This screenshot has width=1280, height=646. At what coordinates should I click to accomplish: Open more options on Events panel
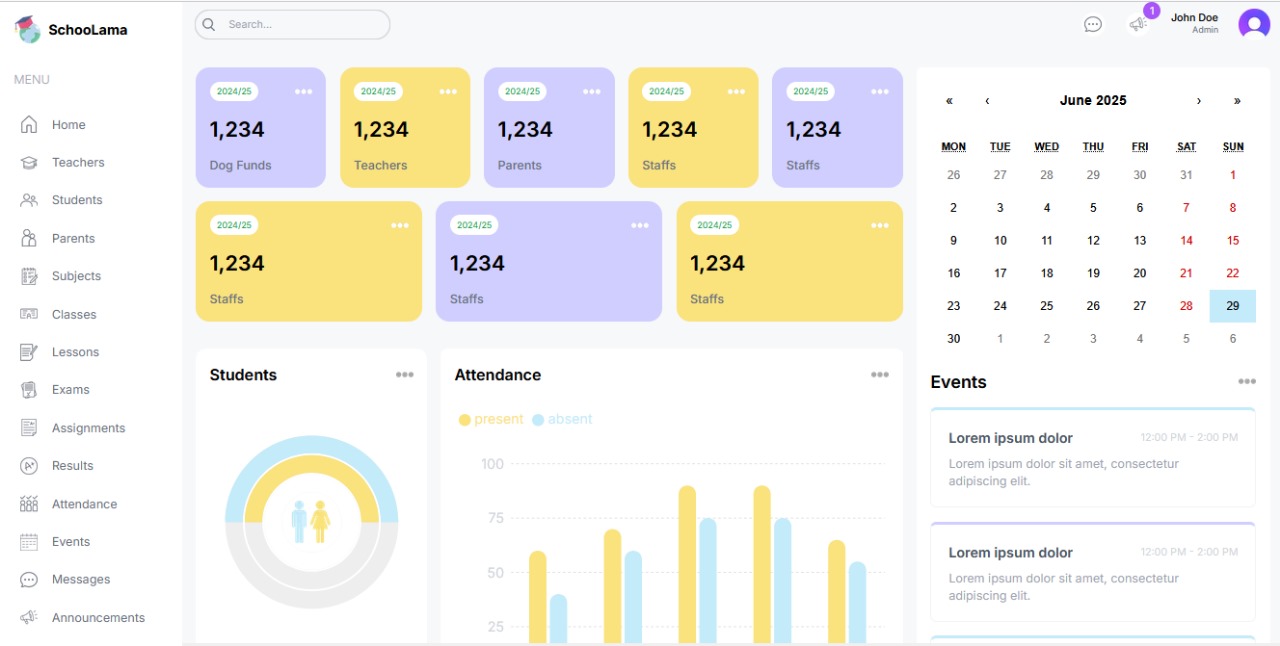(1247, 382)
